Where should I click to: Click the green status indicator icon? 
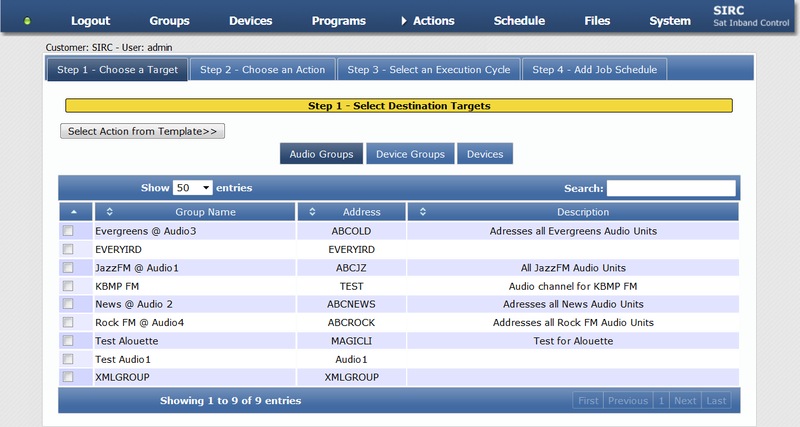pos(28,21)
